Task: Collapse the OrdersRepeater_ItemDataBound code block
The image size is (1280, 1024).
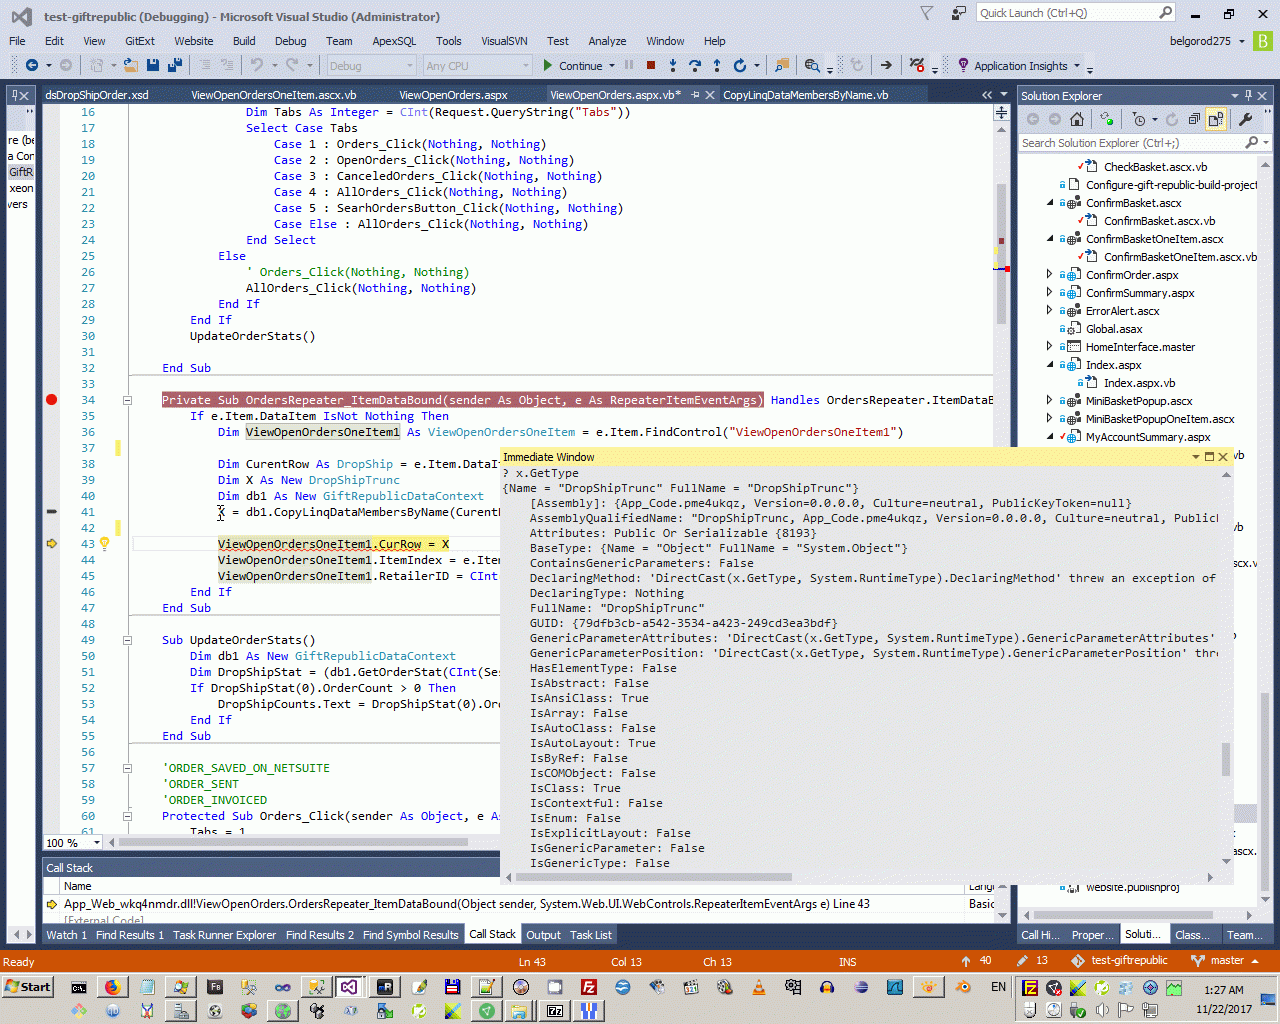Action: [x=127, y=400]
